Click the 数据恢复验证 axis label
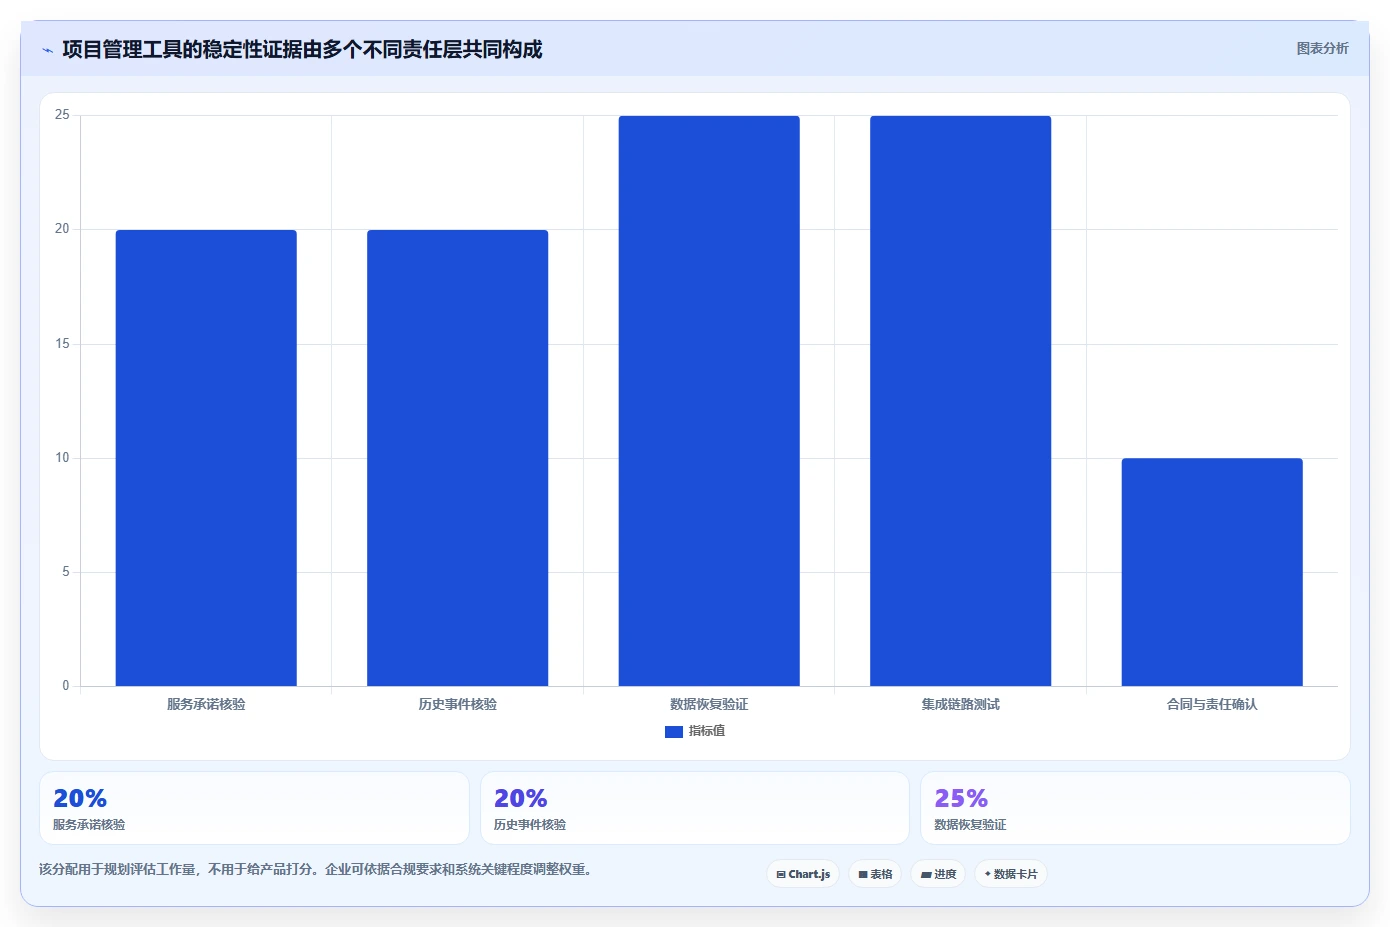The height and width of the screenshot is (927, 1390). [709, 704]
